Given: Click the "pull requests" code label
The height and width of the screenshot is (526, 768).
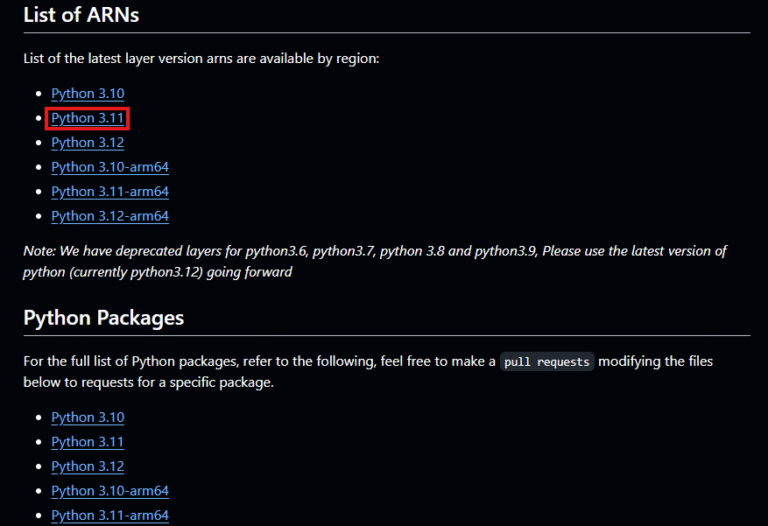Looking at the screenshot, I should [547, 361].
